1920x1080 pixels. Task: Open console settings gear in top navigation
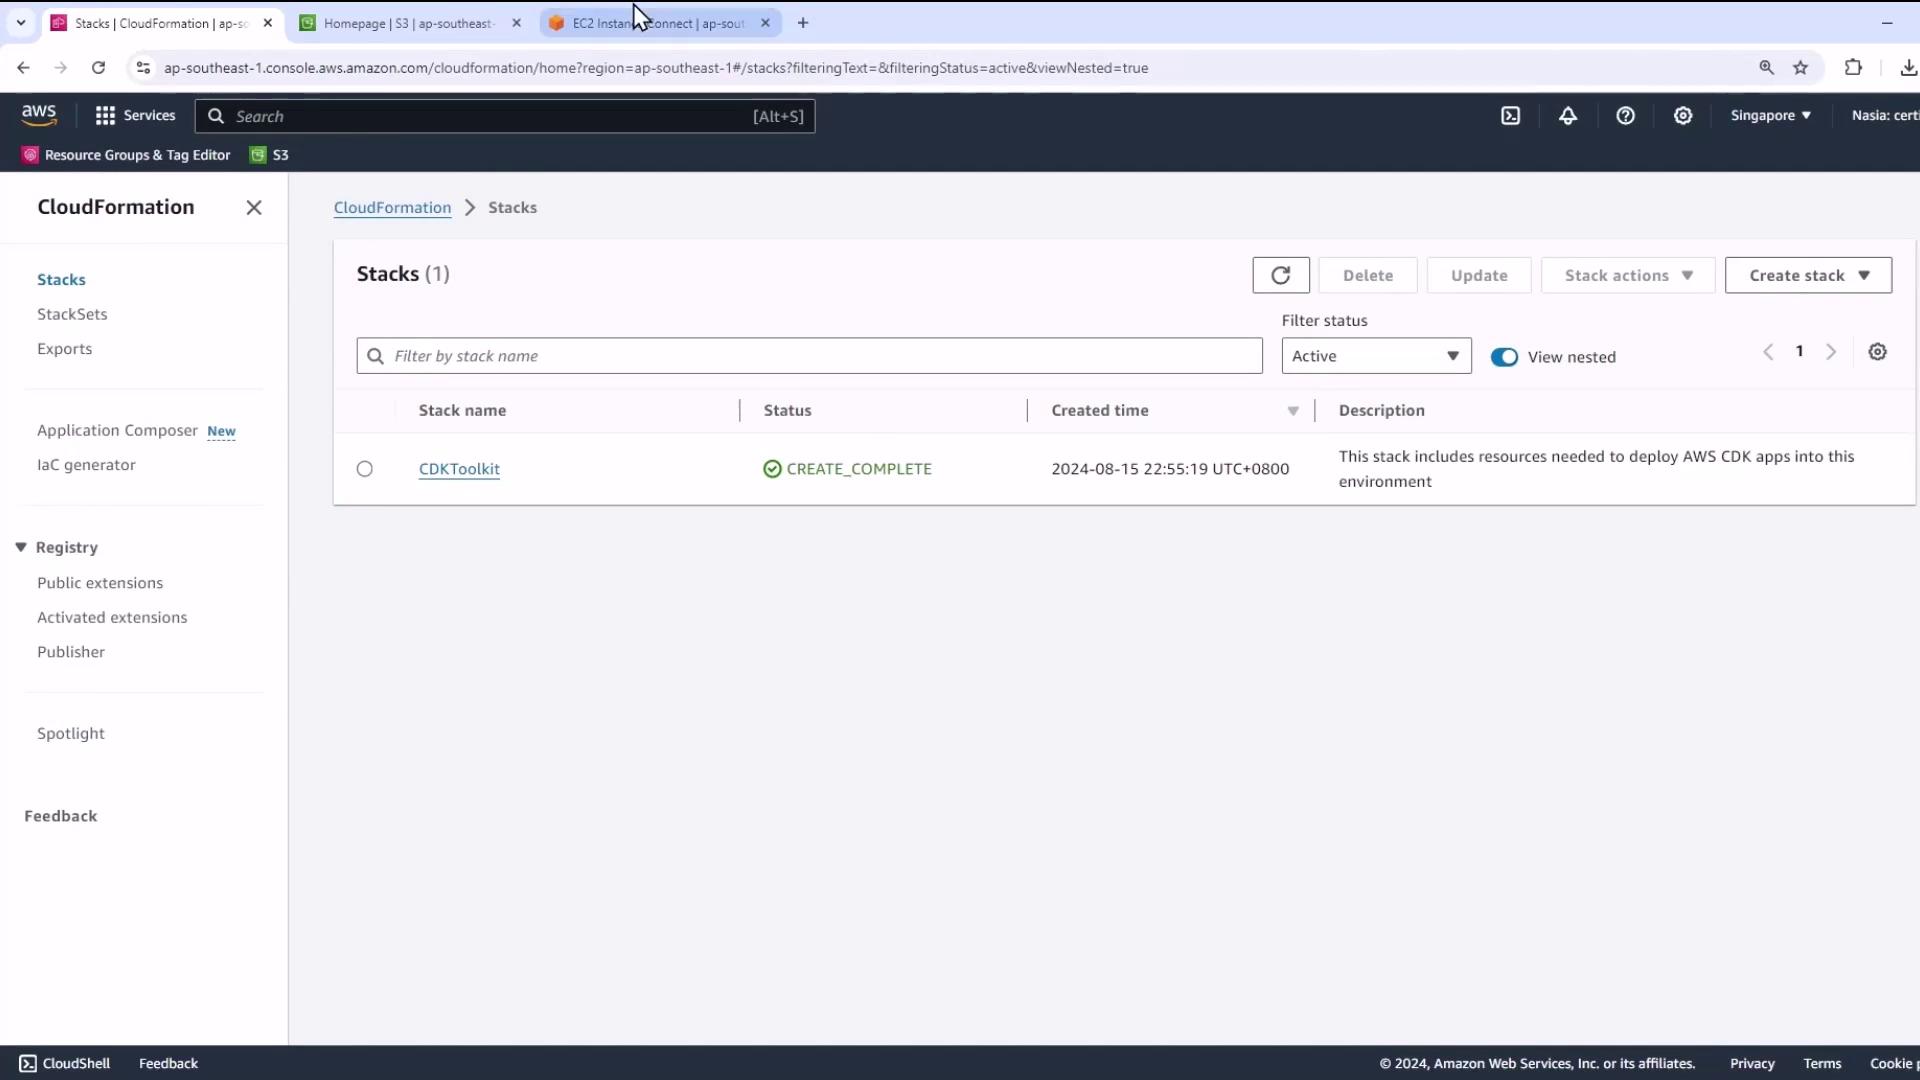pos(1683,116)
